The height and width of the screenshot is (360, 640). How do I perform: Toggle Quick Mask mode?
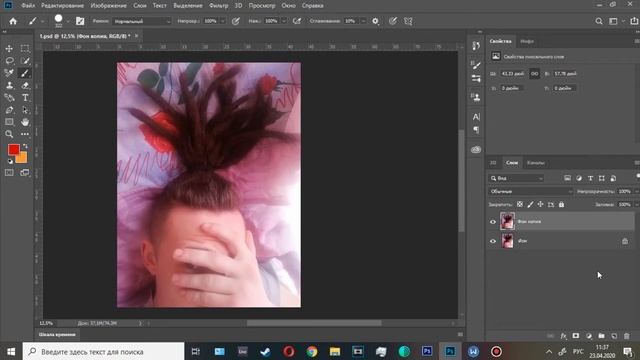point(9,173)
